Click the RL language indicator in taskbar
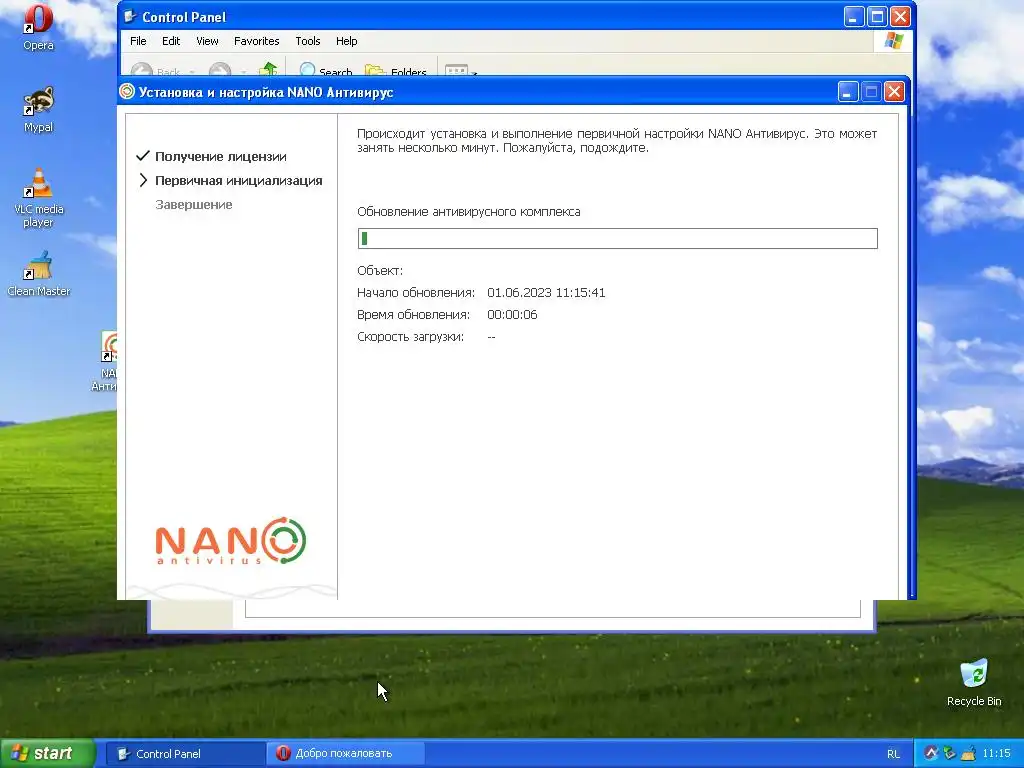The image size is (1024, 768). [893, 754]
